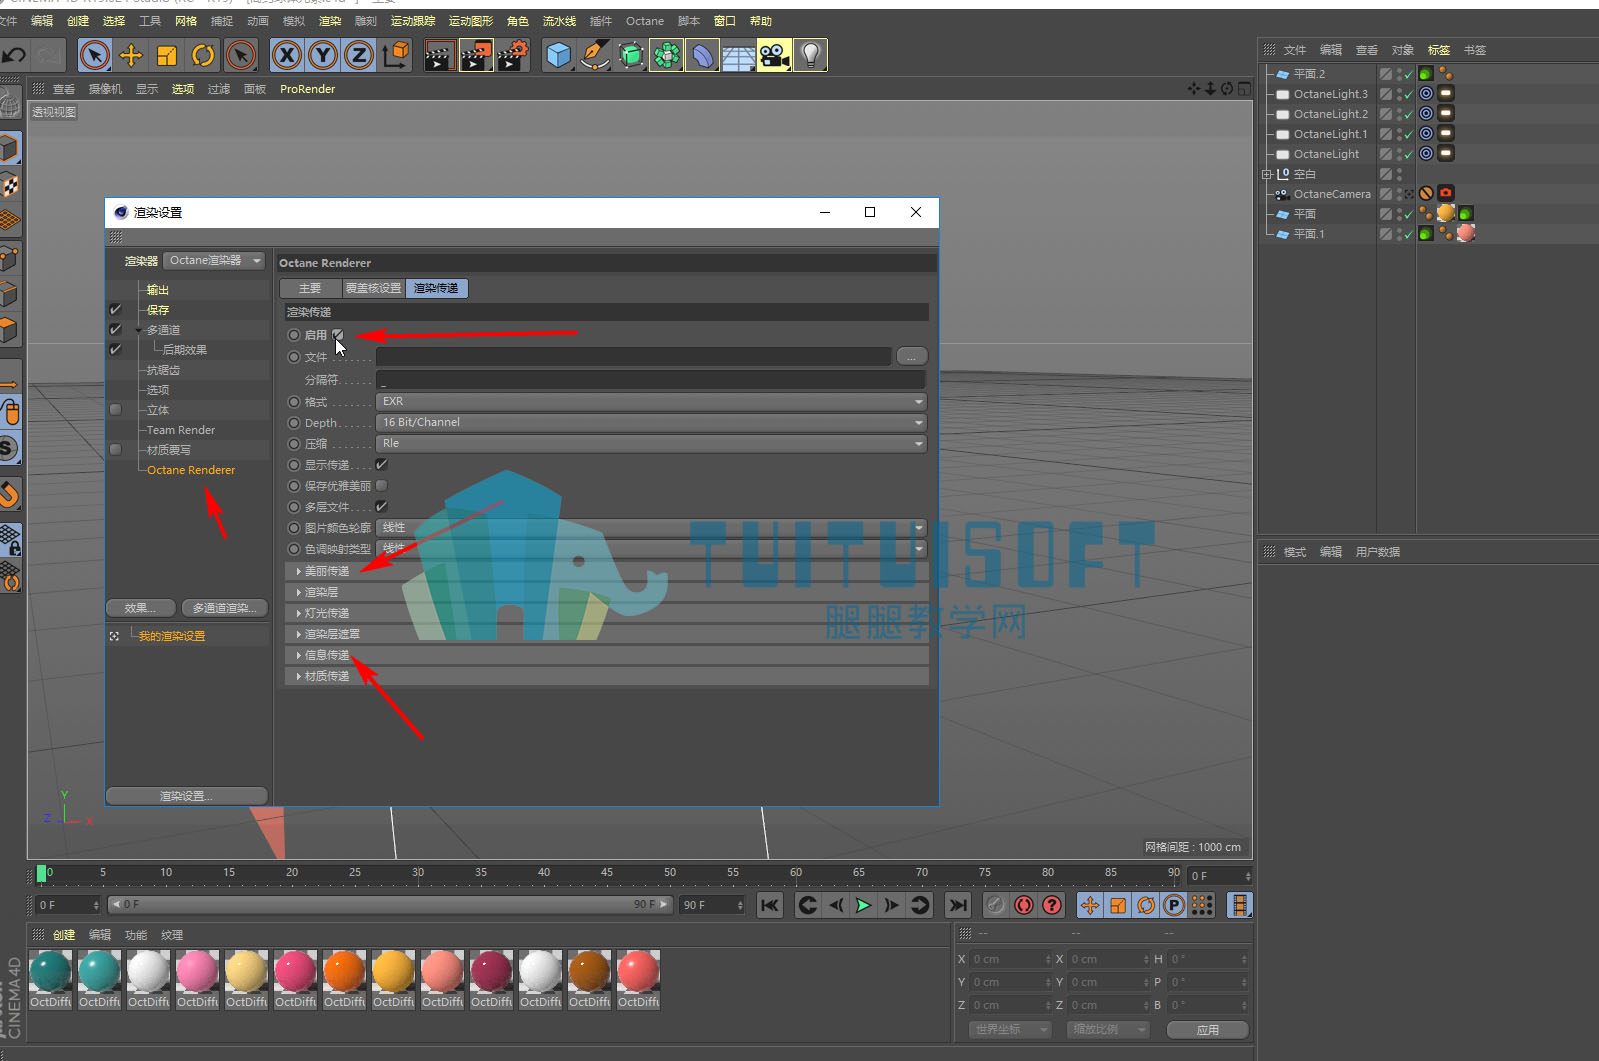Click the 多通道渲染... button
This screenshot has height=1061, width=1599.
225,608
